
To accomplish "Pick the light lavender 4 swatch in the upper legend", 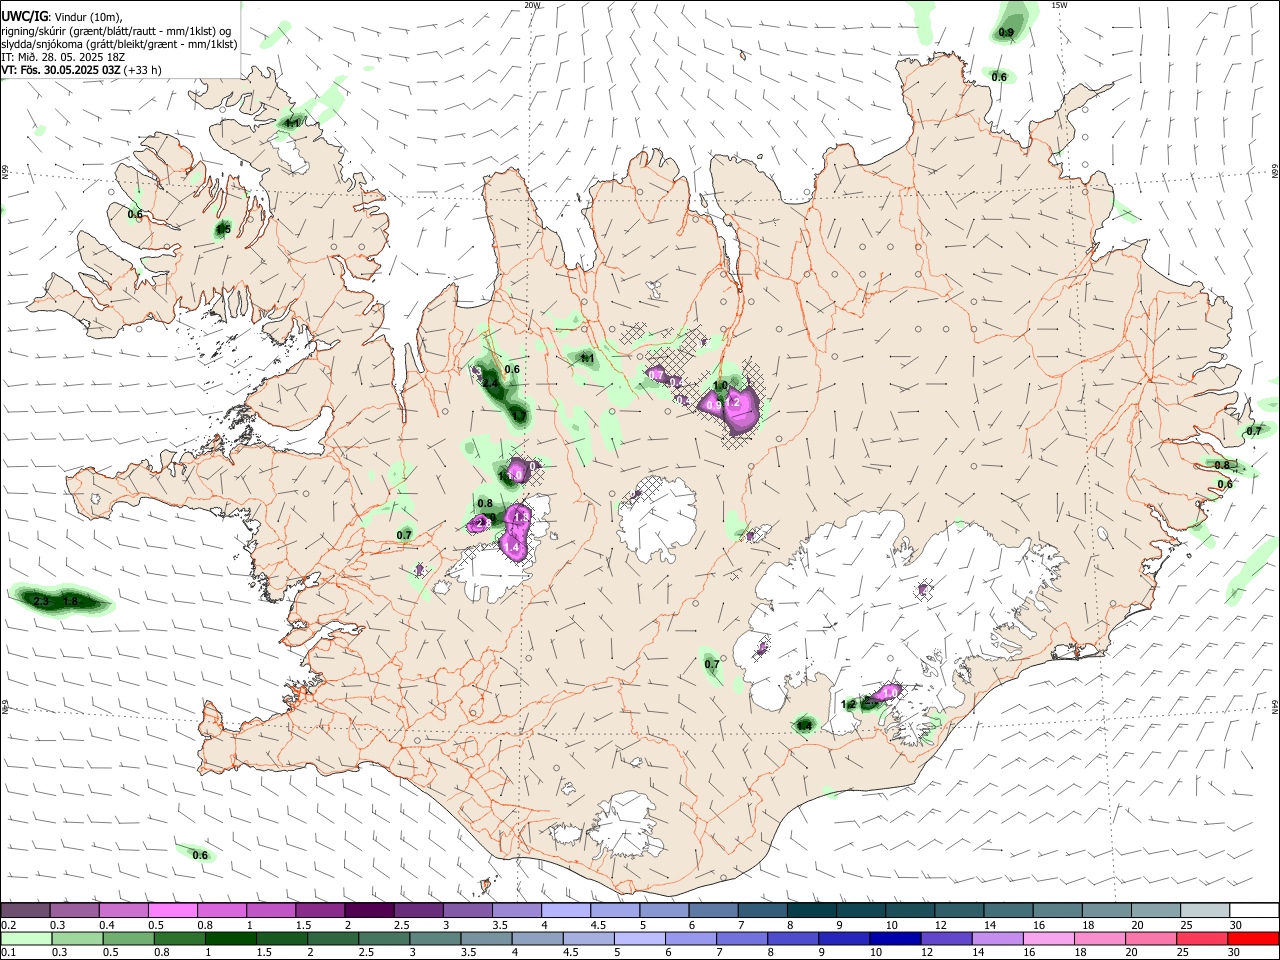I will (566, 911).
